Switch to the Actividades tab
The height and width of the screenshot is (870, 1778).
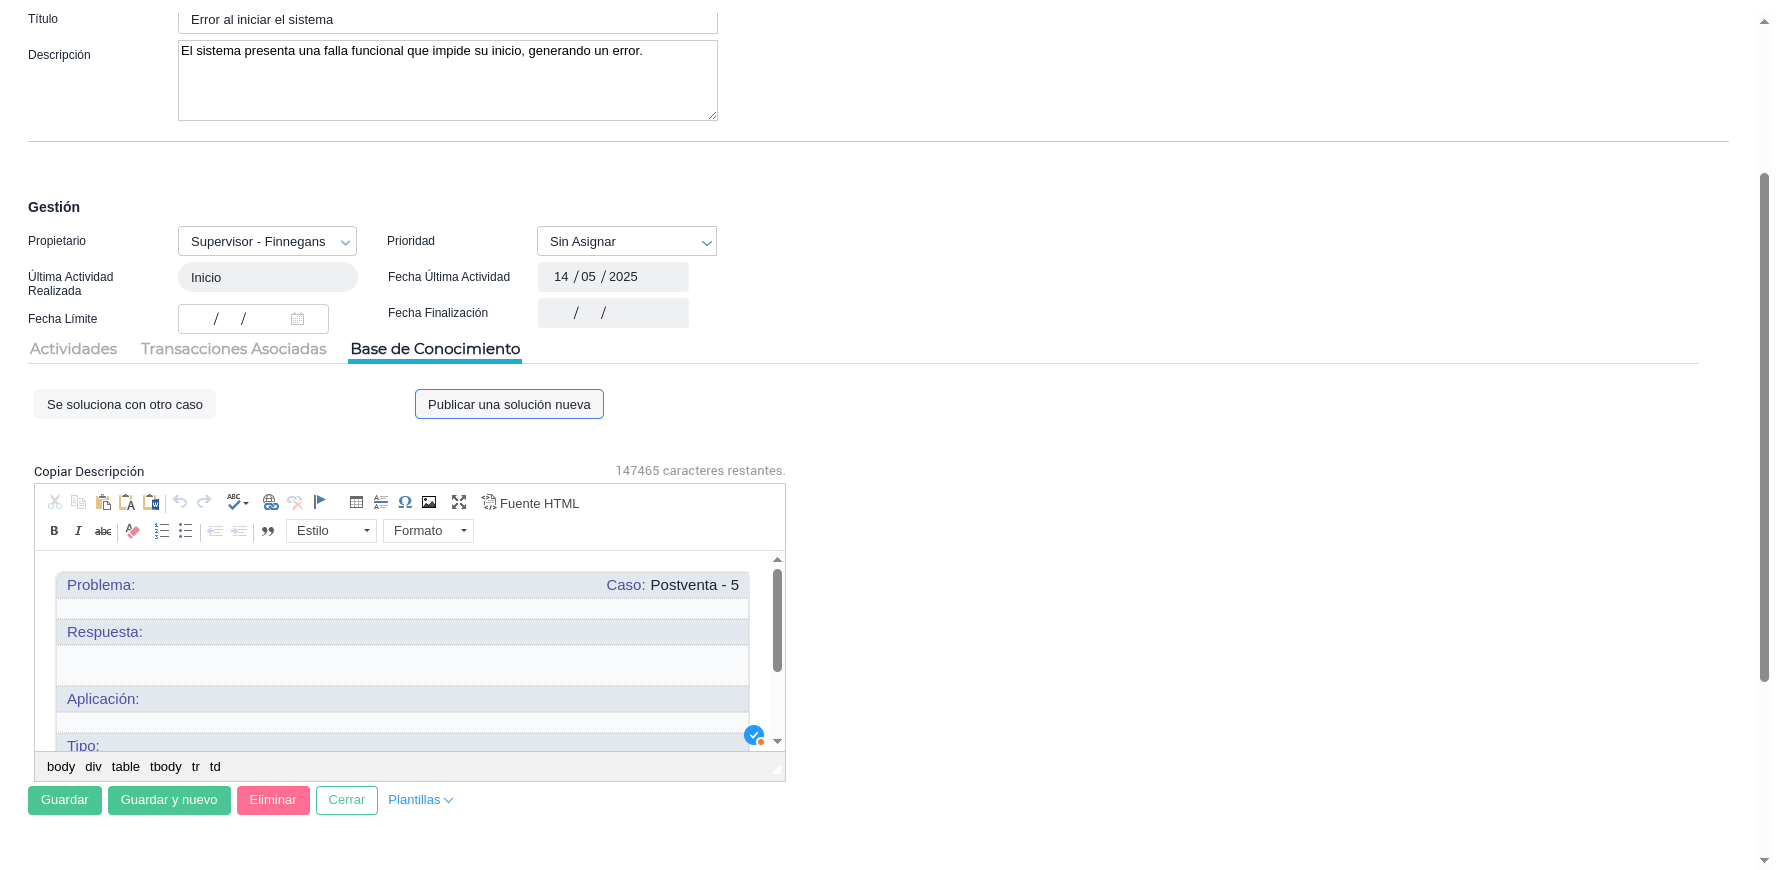[73, 349]
